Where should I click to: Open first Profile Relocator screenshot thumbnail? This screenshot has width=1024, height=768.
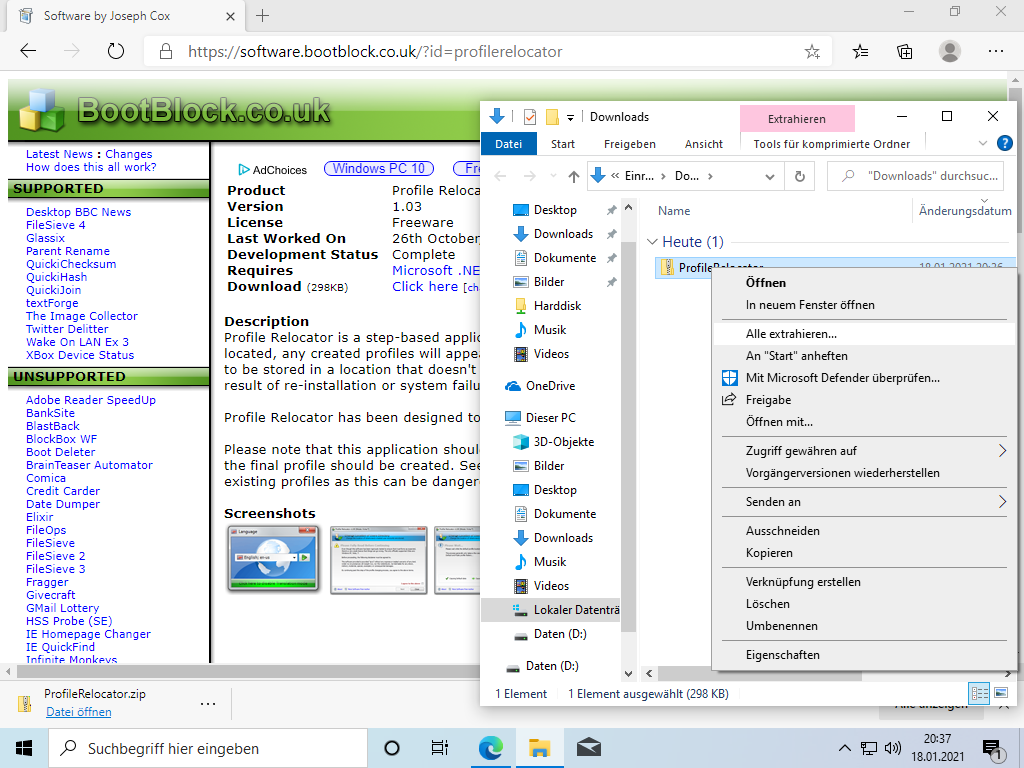[273, 558]
